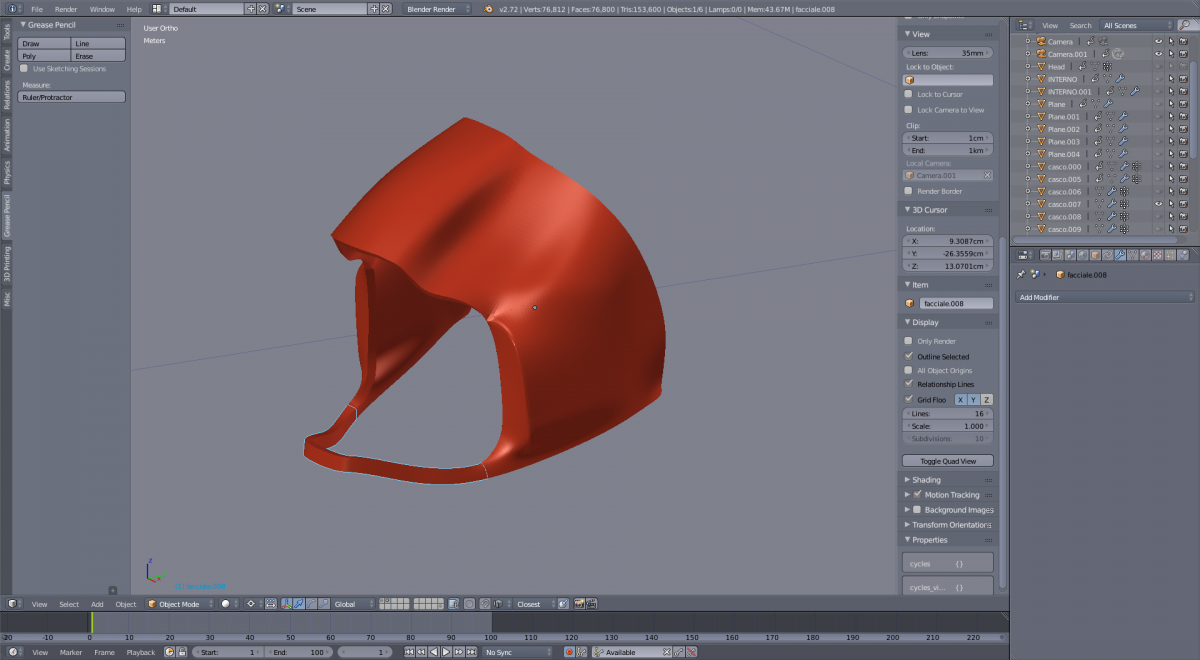Open the Modifiers wrench properties tab

[1120, 255]
